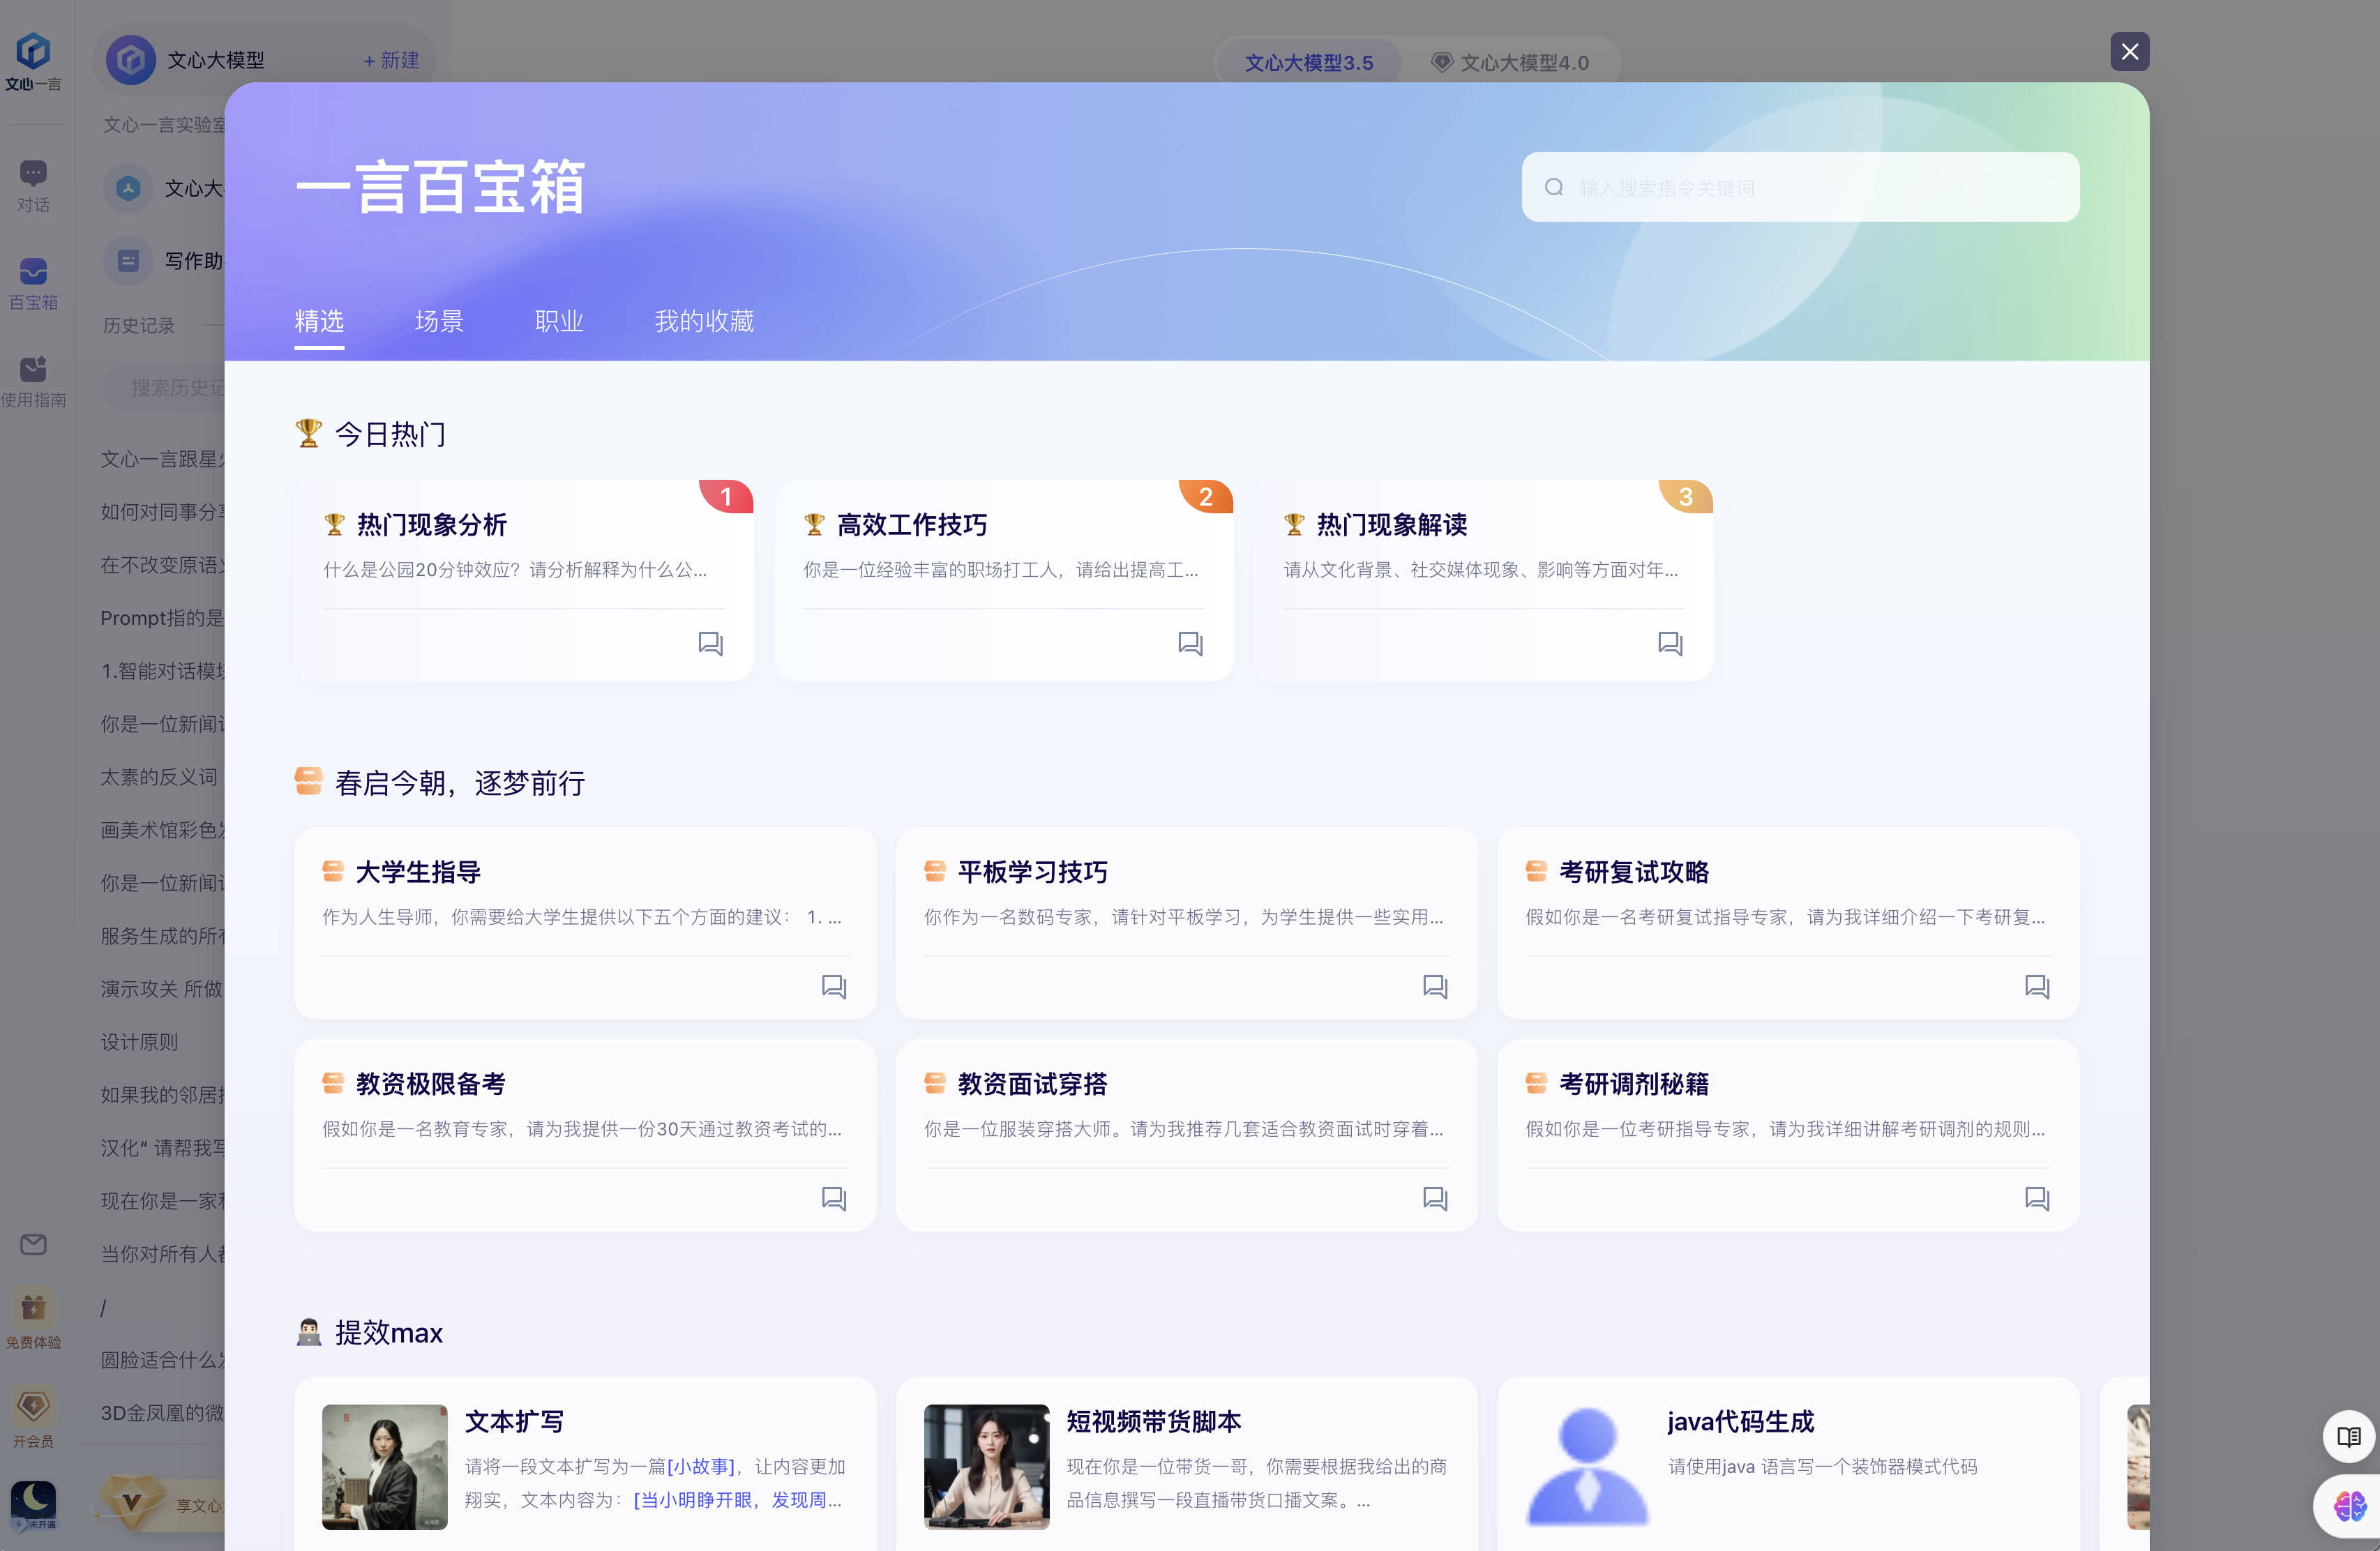Viewport: 2380px width, 1551px height.
Task: Click the mail feedback icon in the sidebar
Action: click(x=33, y=1244)
